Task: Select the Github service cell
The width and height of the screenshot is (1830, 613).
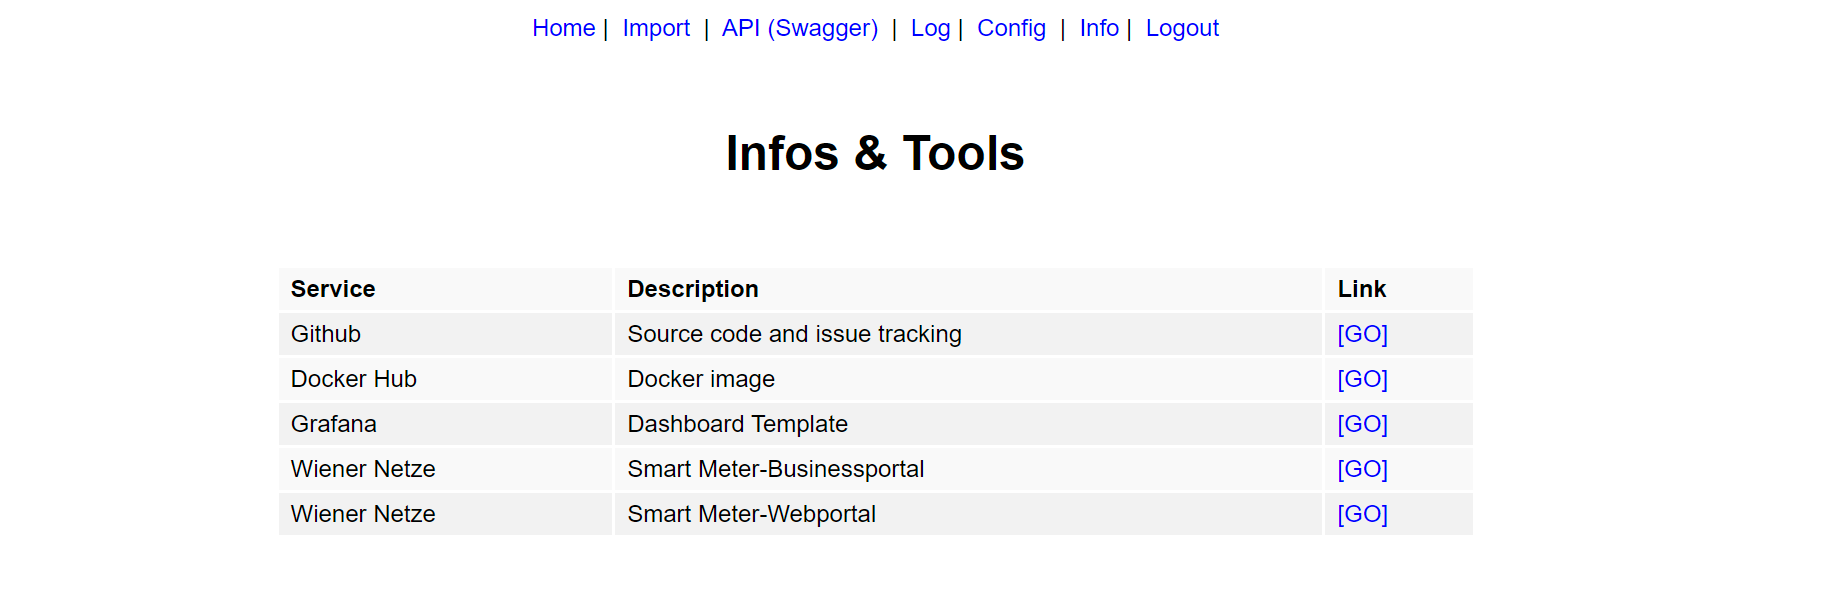Action: pos(445,334)
